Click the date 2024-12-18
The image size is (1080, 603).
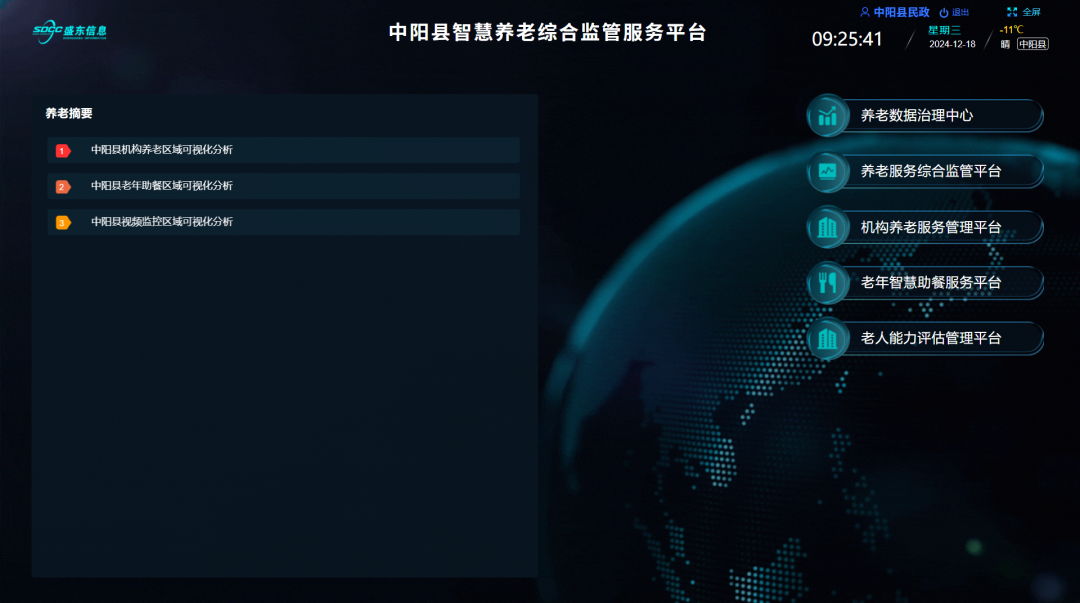coord(952,44)
